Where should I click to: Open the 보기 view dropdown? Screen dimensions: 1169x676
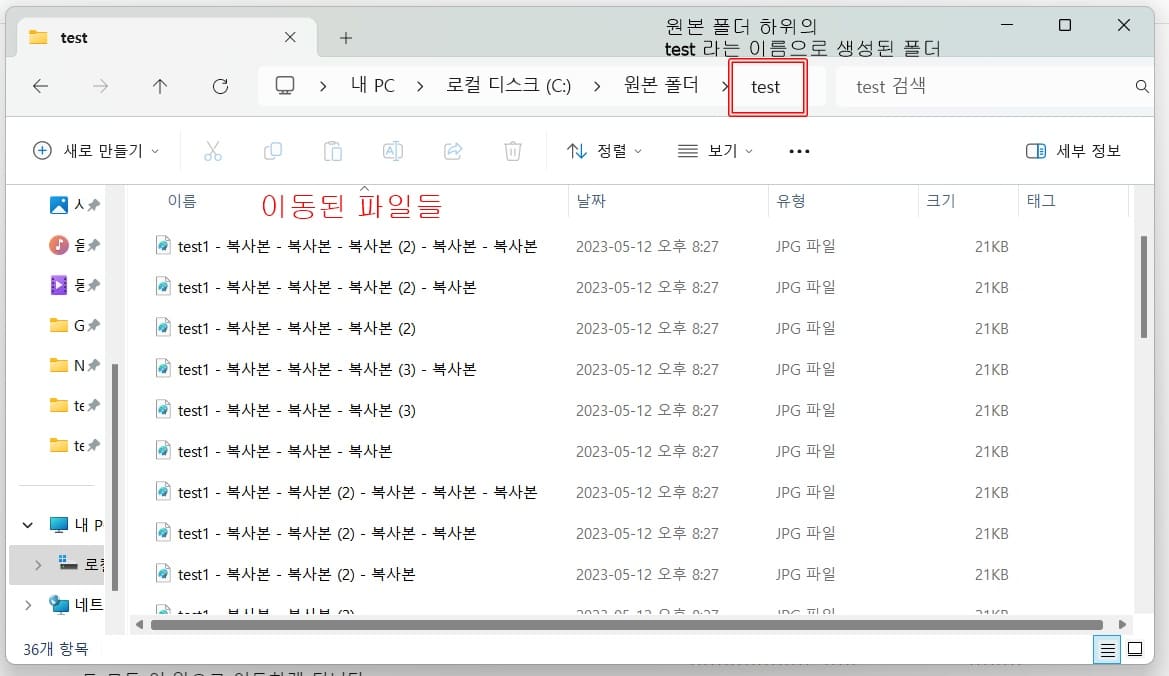(715, 151)
